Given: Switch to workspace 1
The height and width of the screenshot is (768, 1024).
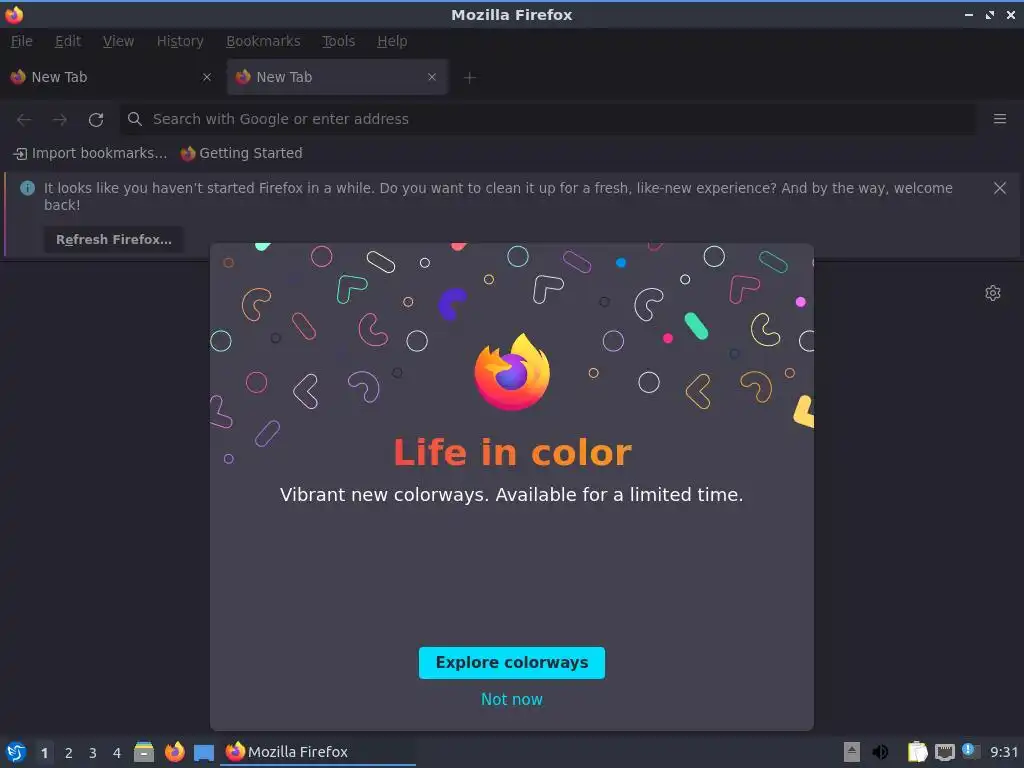Looking at the screenshot, I should click(x=44, y=753).
